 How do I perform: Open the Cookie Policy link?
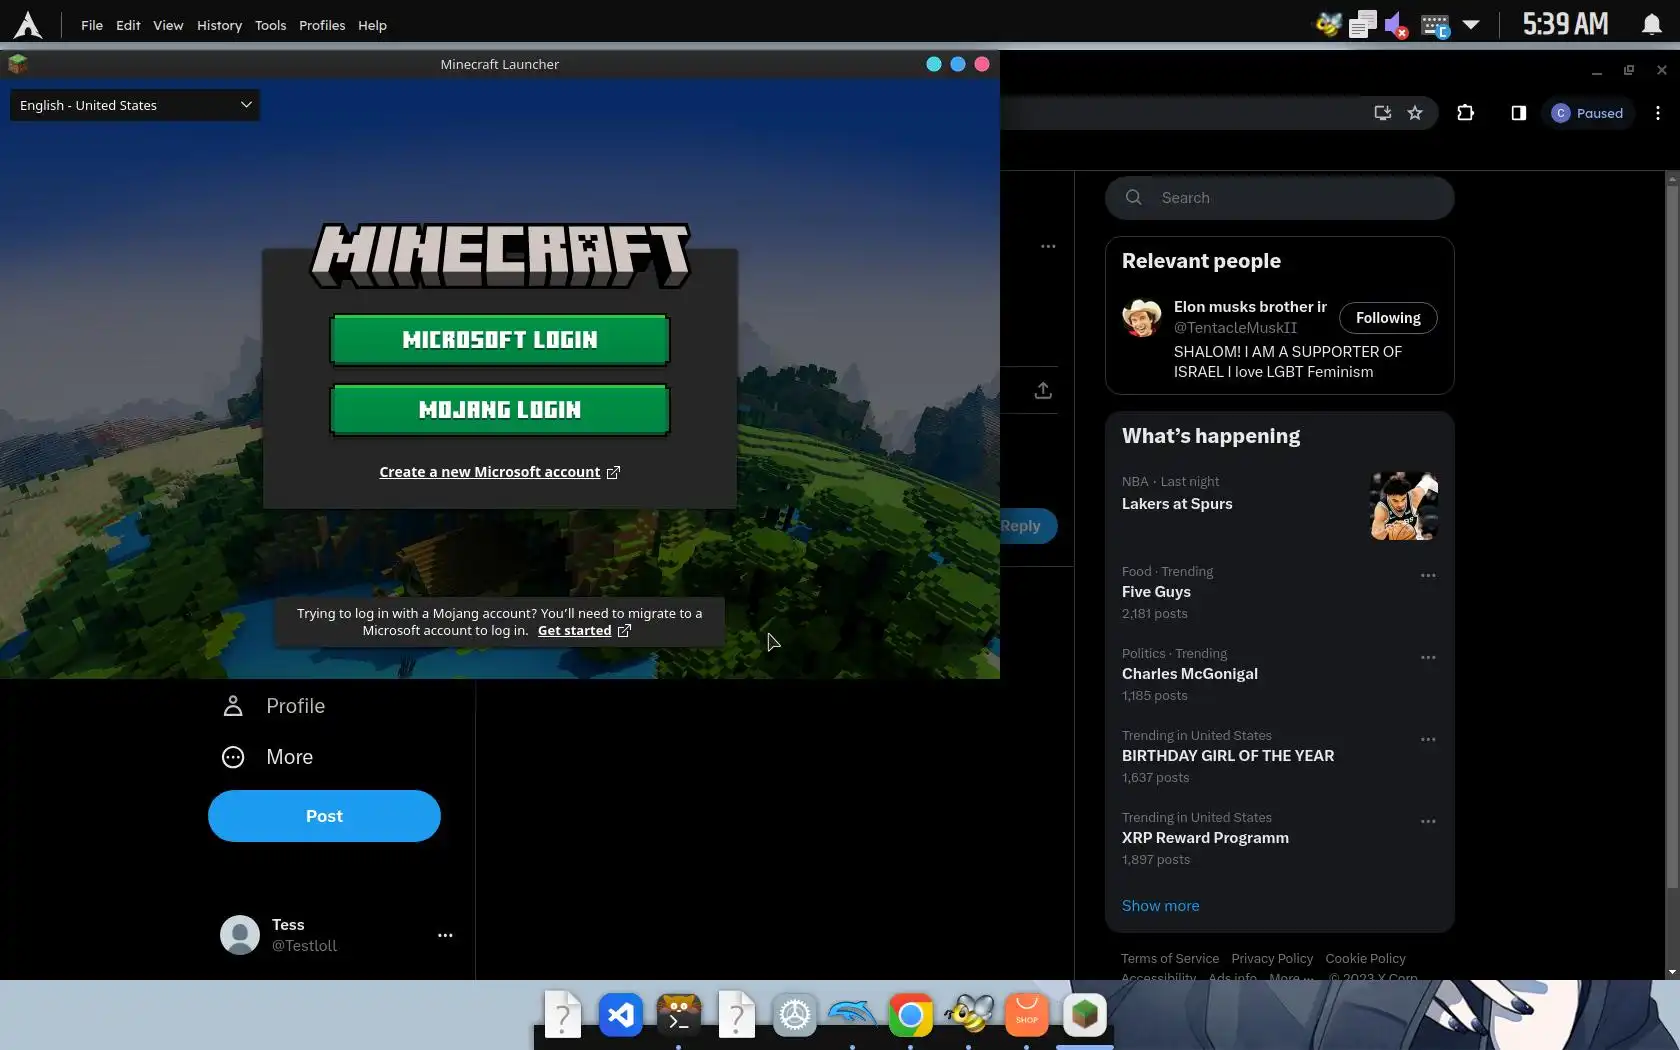pos(1365,959)
